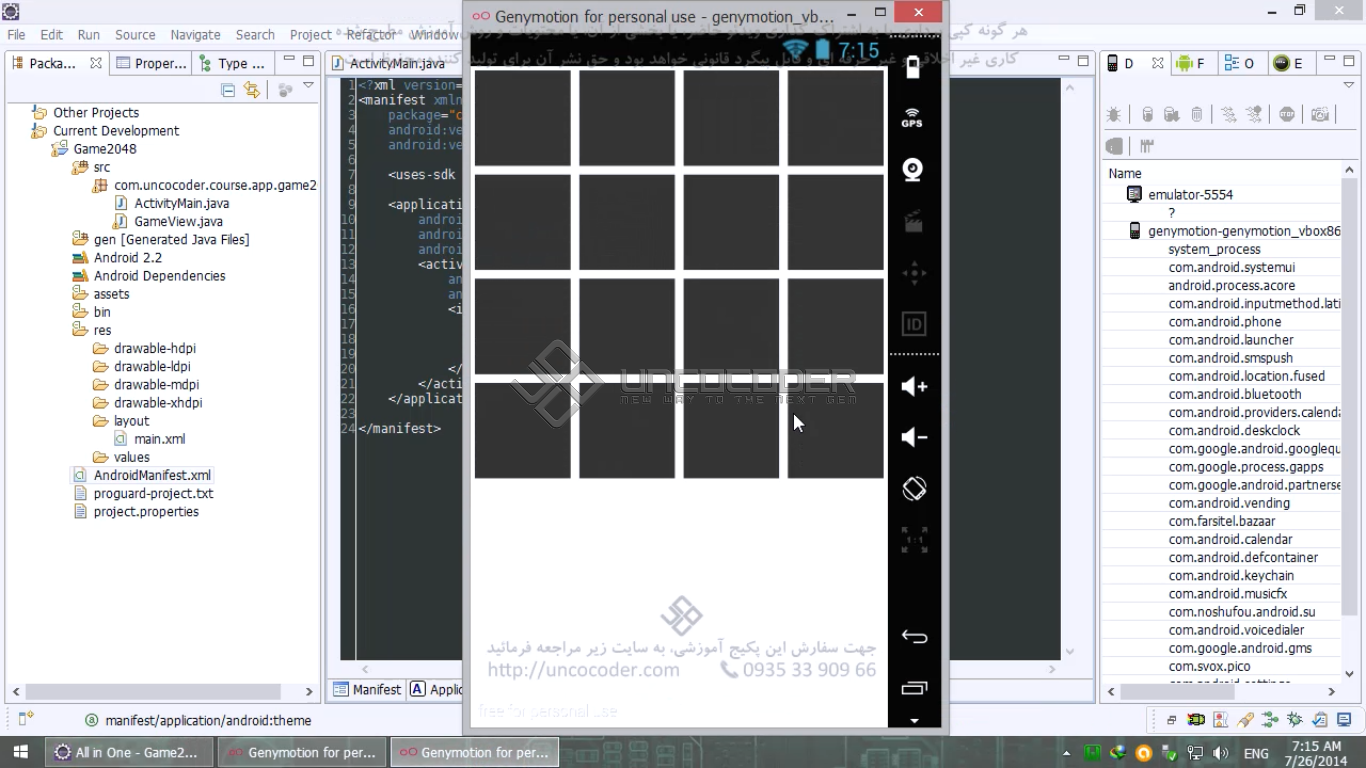Click the Debug selected process bug icon
Image resolution: width=1366 pixels, height=768 pixels.
pyautogui.click(x=1114, y=115)
